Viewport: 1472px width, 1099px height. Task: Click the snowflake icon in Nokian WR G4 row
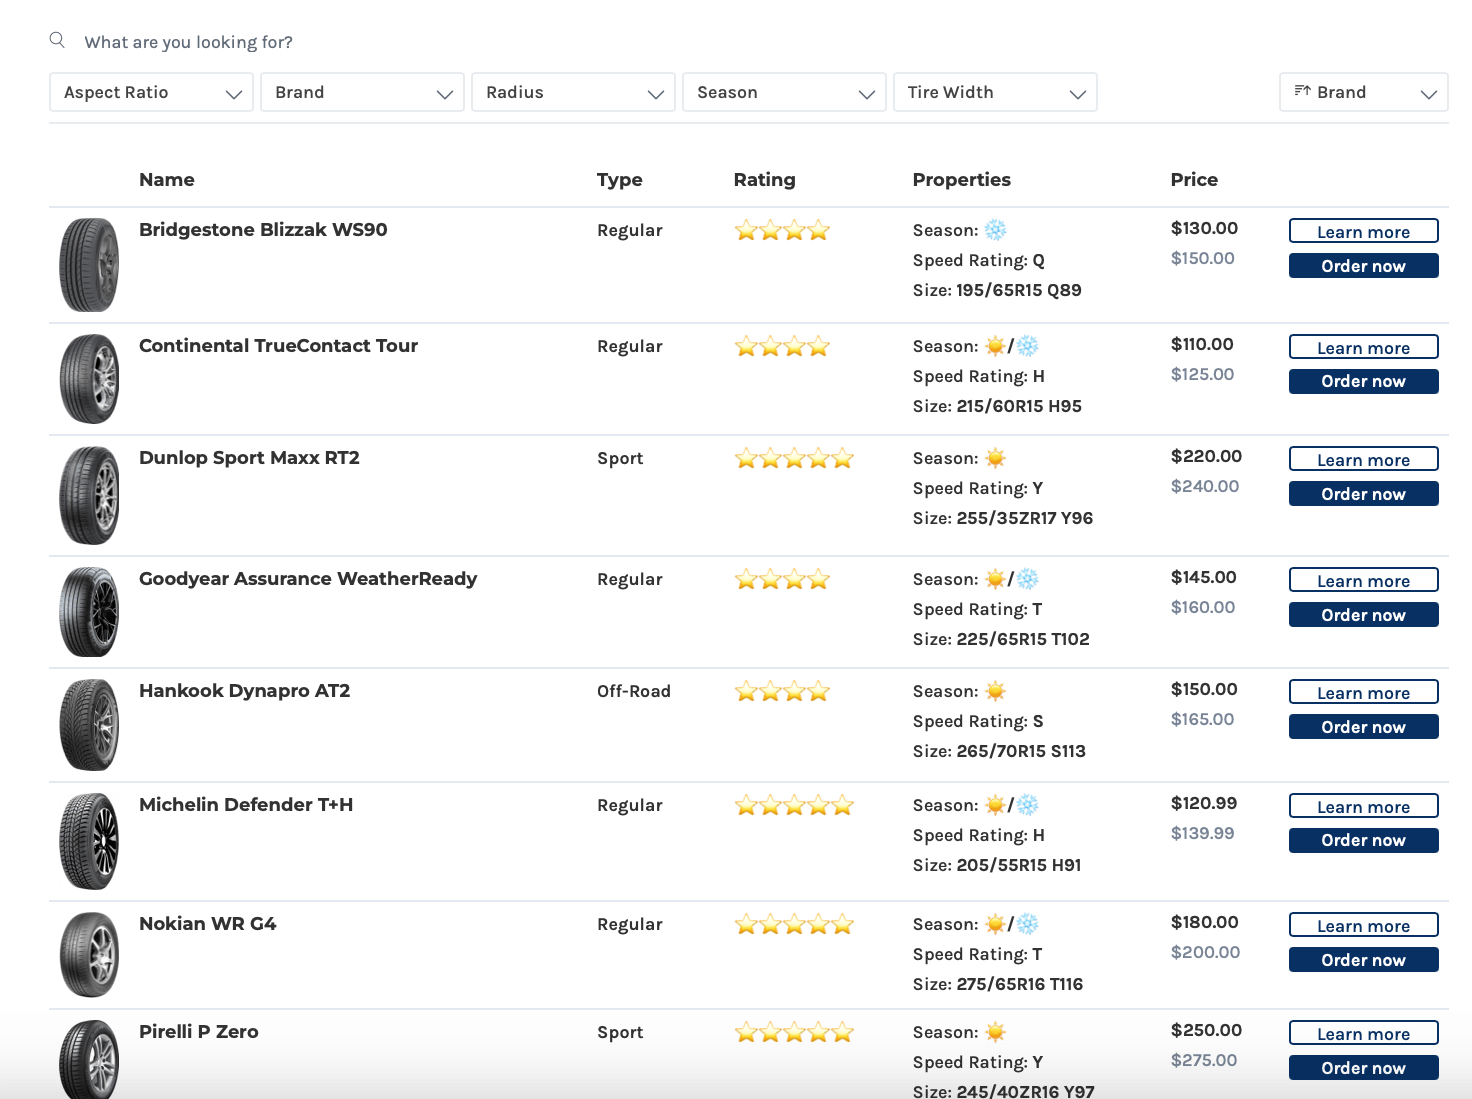pos(1028,924)
